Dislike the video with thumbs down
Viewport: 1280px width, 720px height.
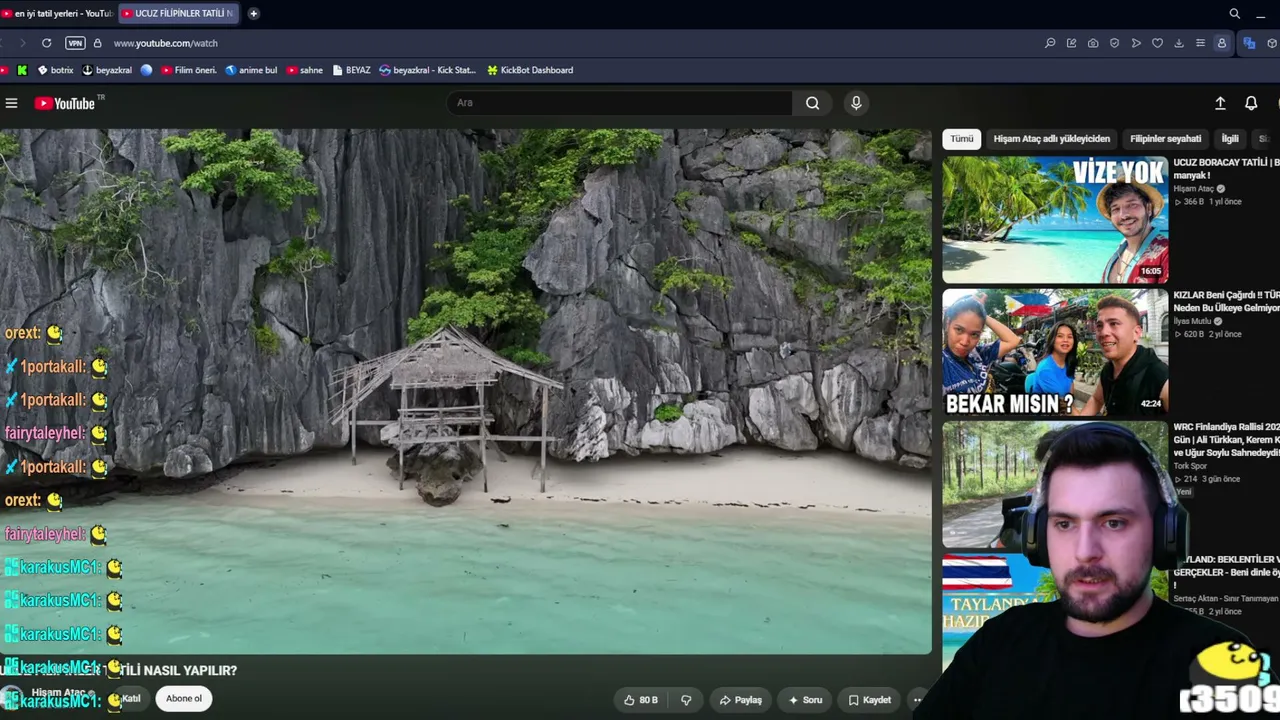click(x=686, y=700)
